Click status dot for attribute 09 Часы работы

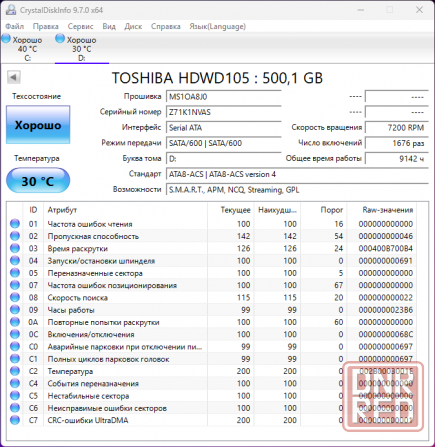pos(15,310)
